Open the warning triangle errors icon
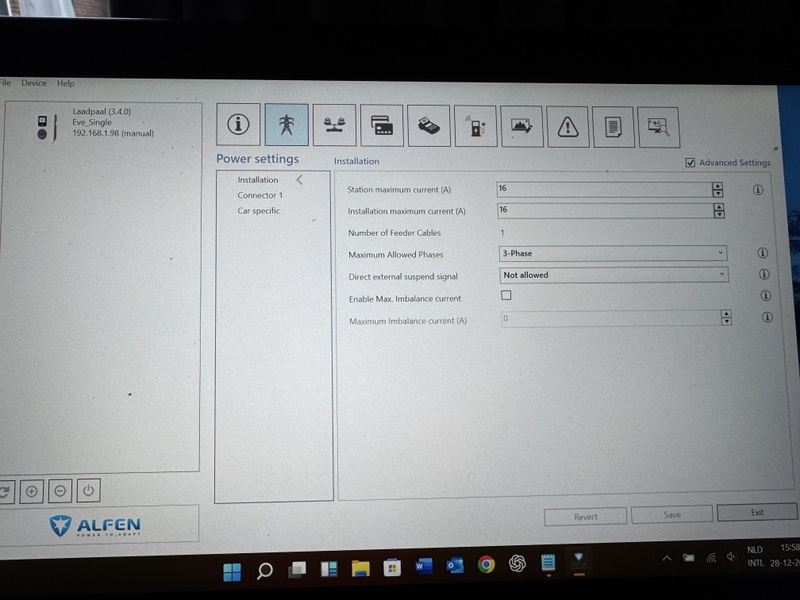The image size is (800, 600). coord(567,124)
